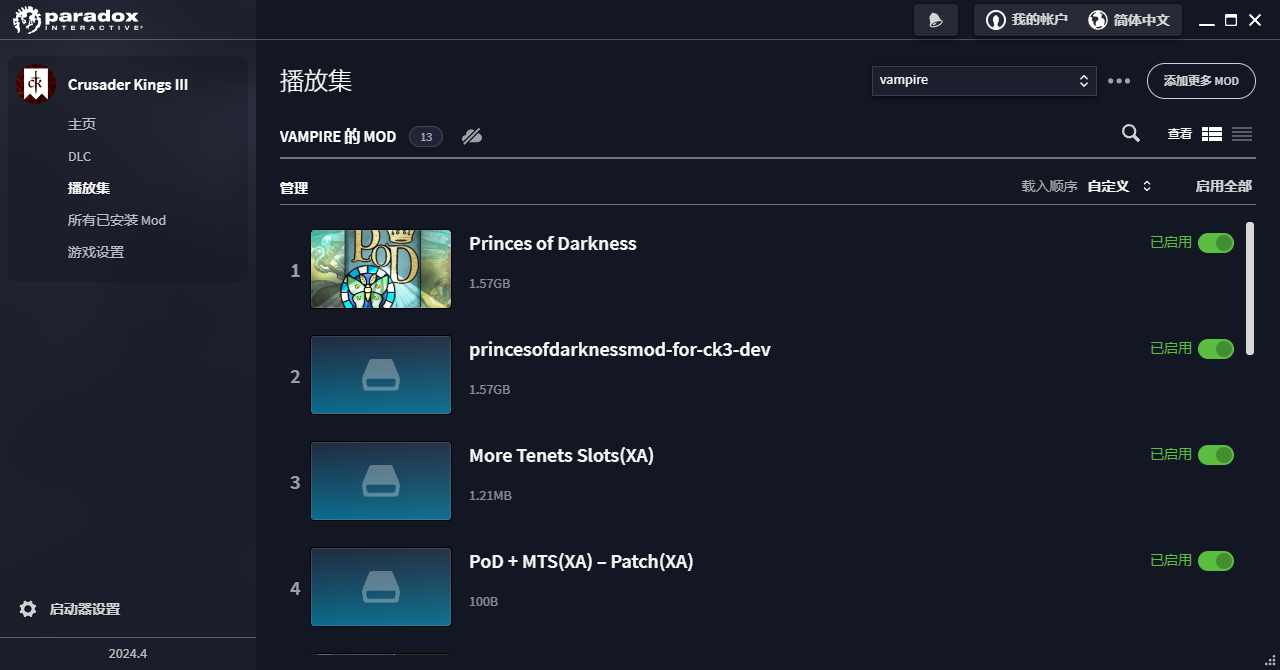Open the load order 自定义 dropdown
The height and width of the screenshot is (670, 1280).
(x=1120, y=186)
